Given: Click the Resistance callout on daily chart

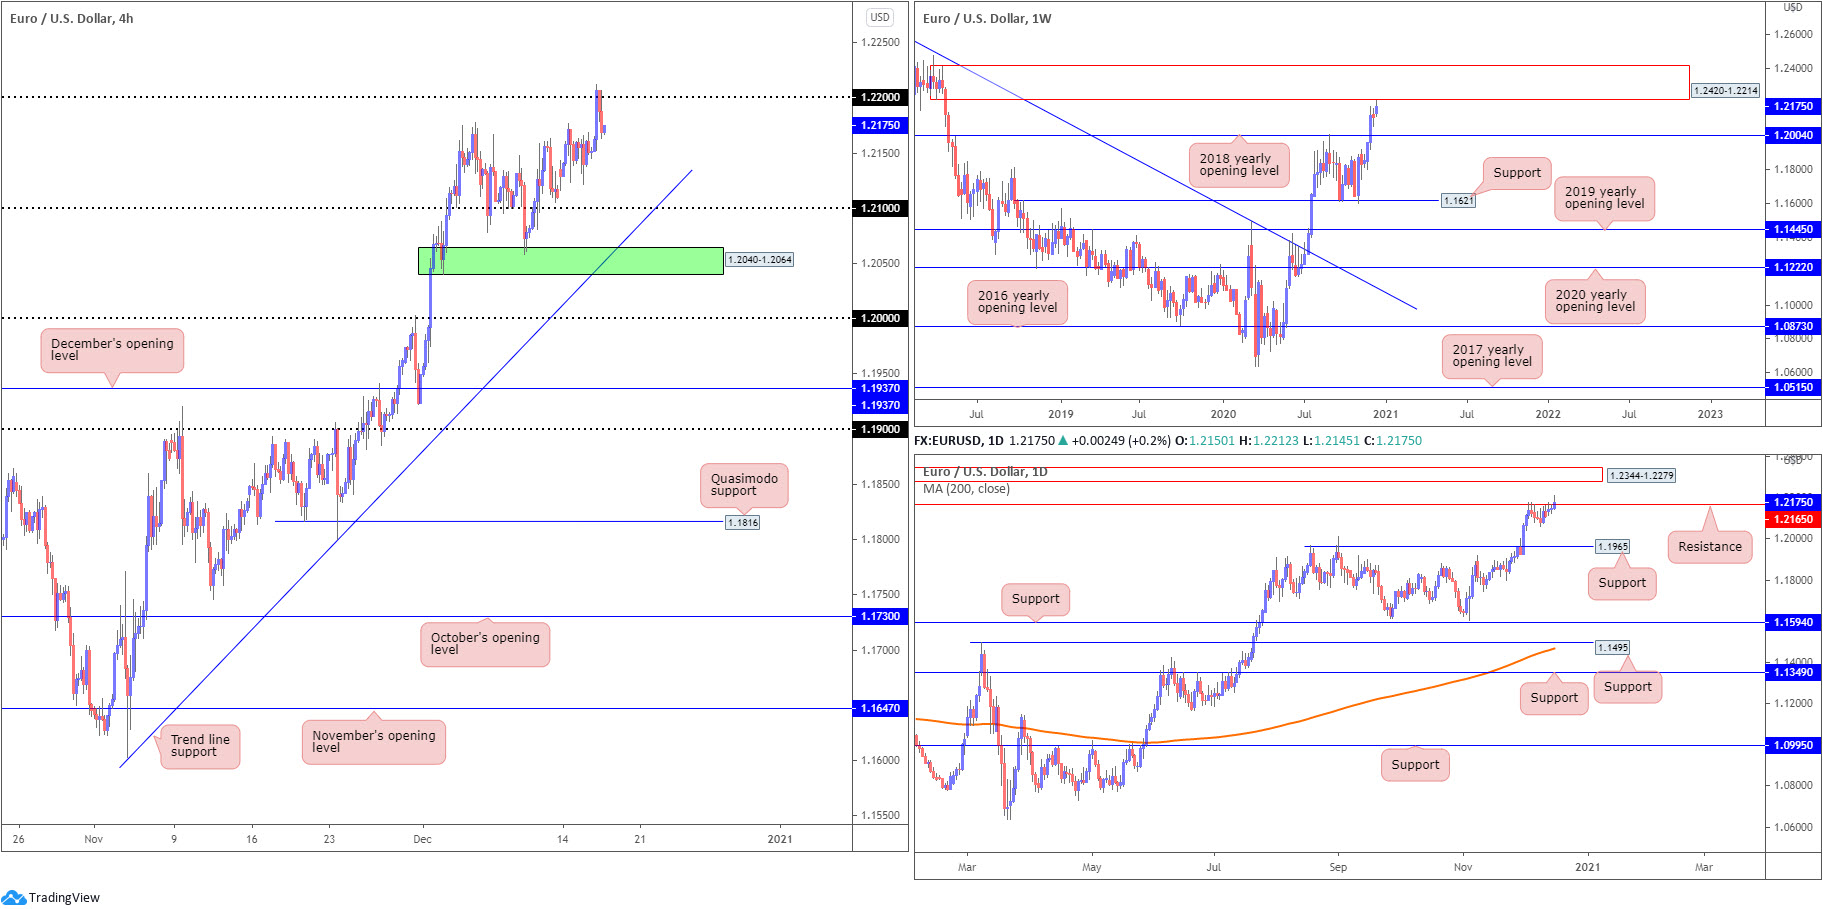Looking at the screenshot, I should [x=1710, y=547].
